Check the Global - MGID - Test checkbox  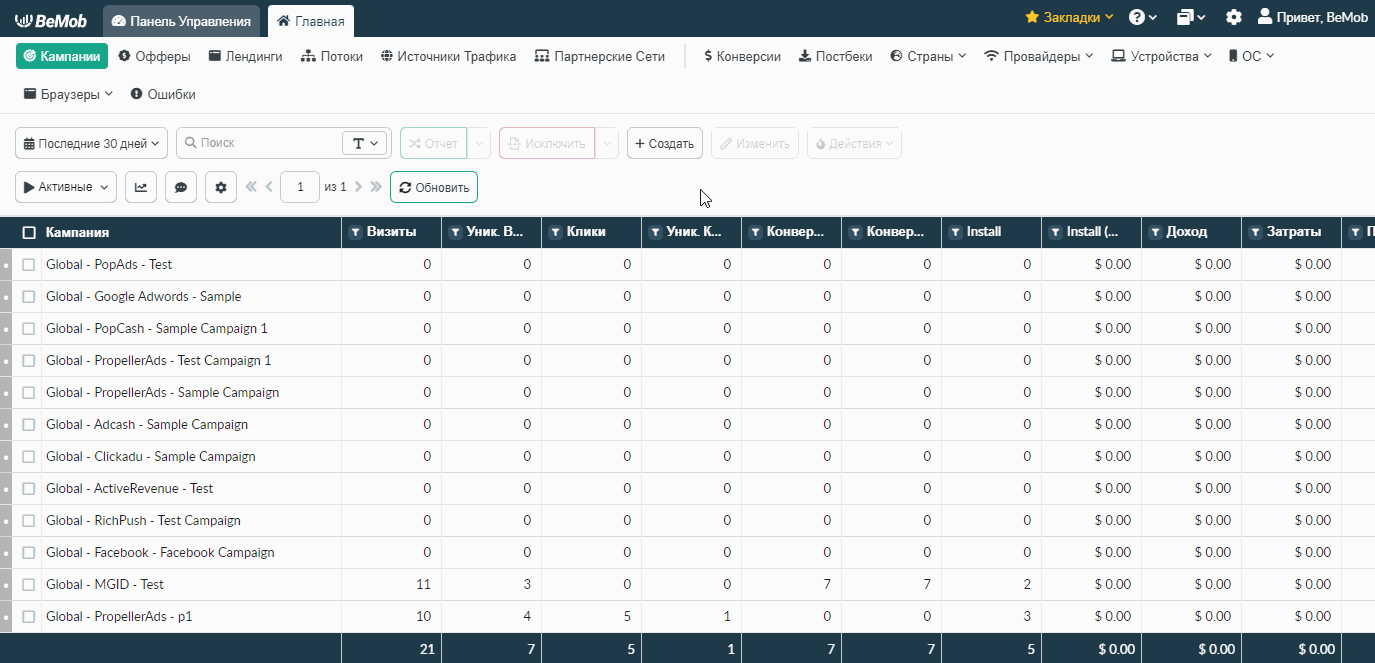coord(29,584)
